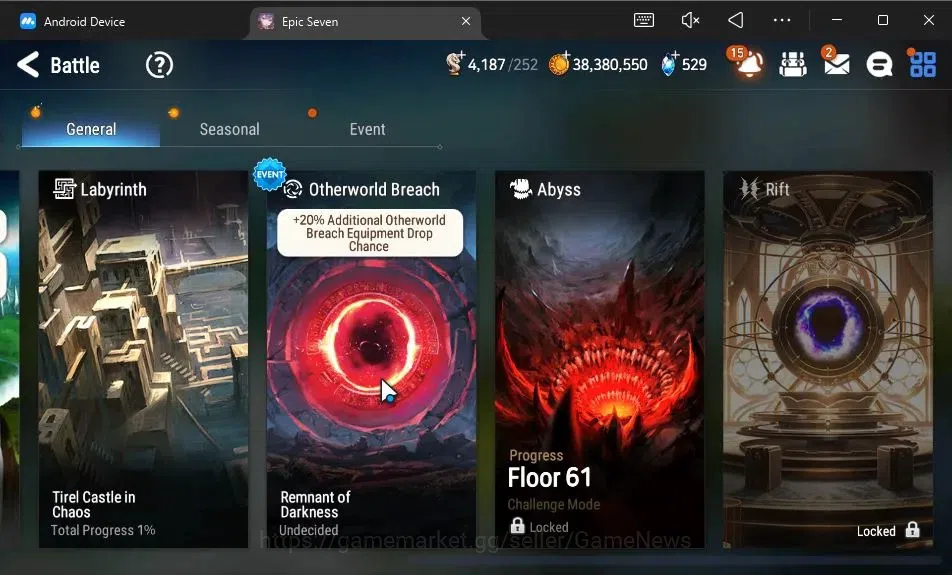Click the Abyss jaw icon
This screenshot has height=575, width=952.
pos(520,189)
